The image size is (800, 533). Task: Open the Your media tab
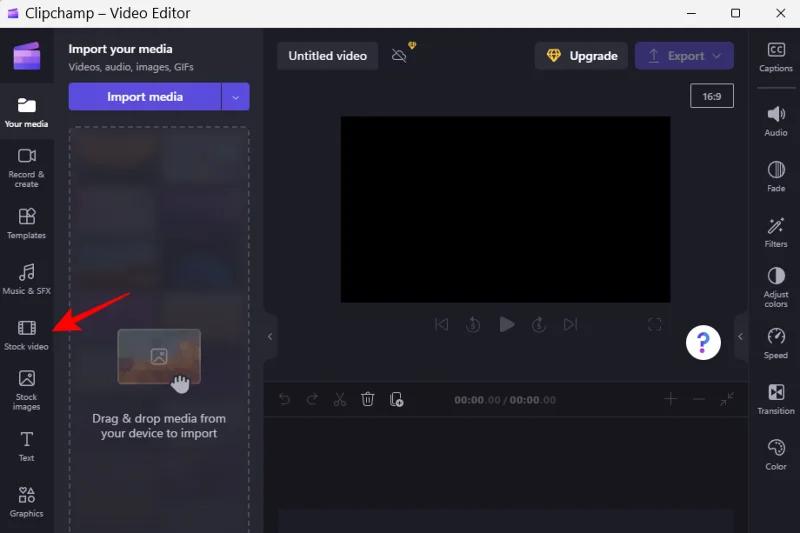[x=27, y=112]
